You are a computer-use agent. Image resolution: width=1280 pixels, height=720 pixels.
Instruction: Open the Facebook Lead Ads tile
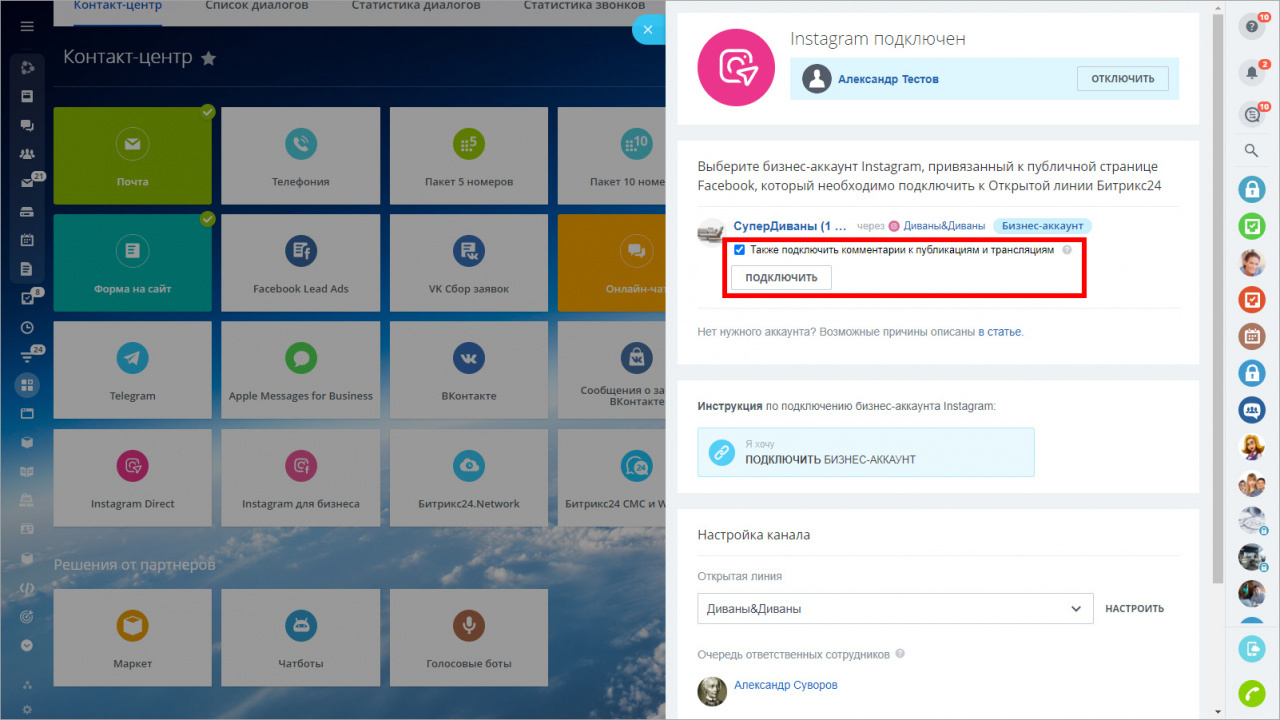(x=300, y=263)
